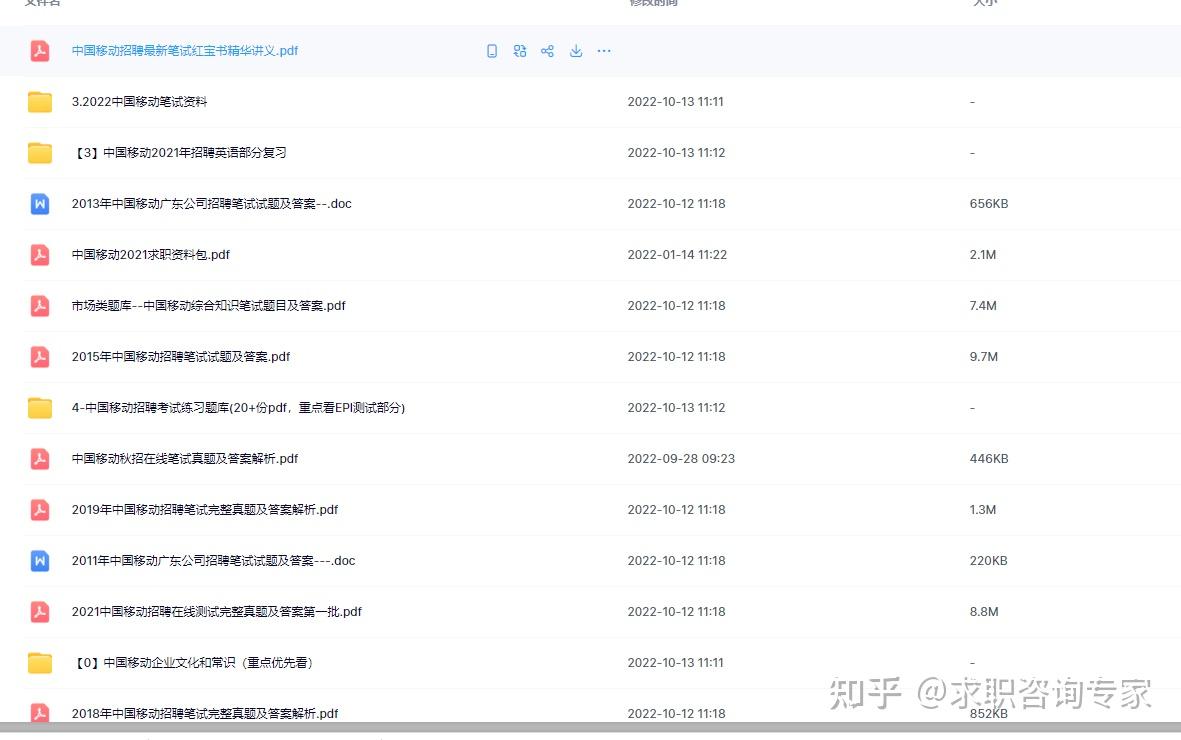Click Word icon of 2011年中国移动广东公司 doc
1181x740 pixels.
[40, 561]
